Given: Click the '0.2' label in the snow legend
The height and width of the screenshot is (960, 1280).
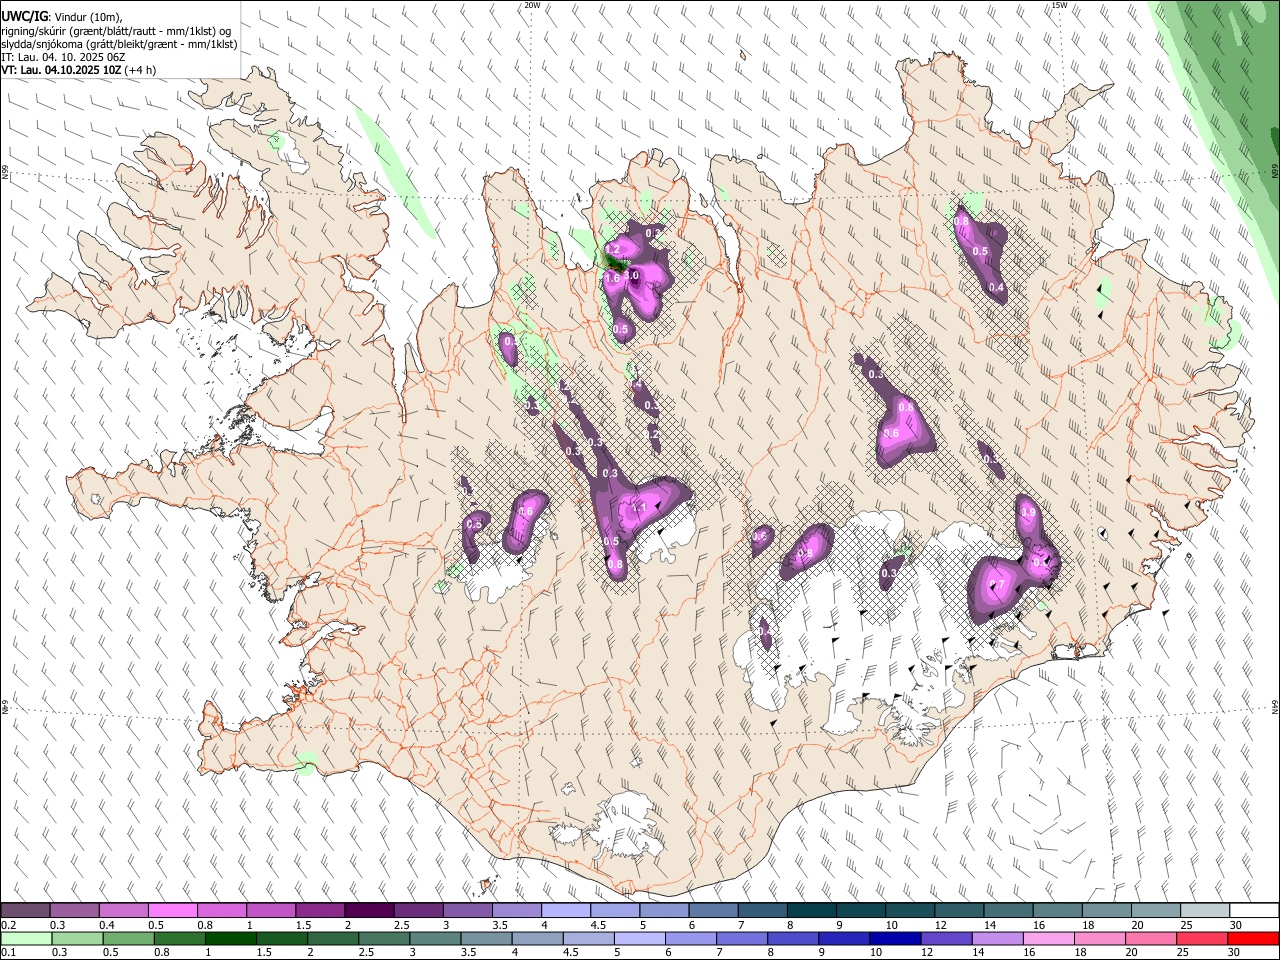Looking at the screenshot, I should point(8,925).
